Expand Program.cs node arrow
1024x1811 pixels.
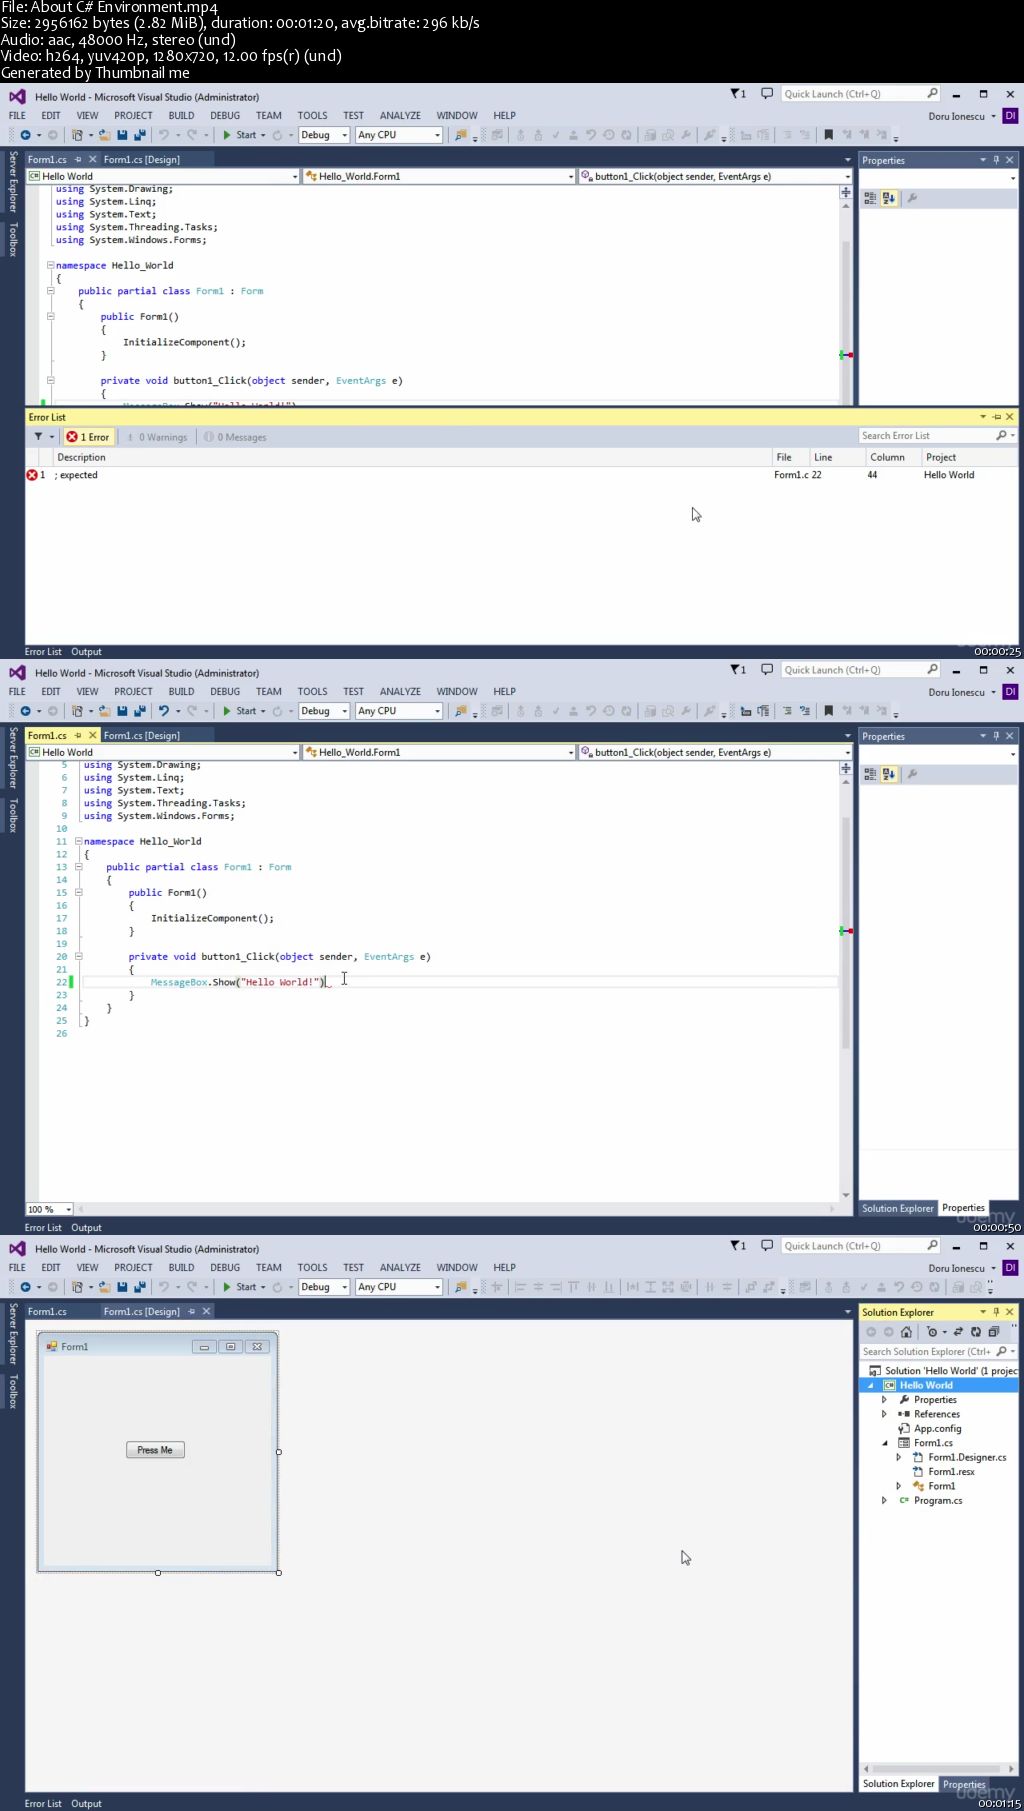884,1500
